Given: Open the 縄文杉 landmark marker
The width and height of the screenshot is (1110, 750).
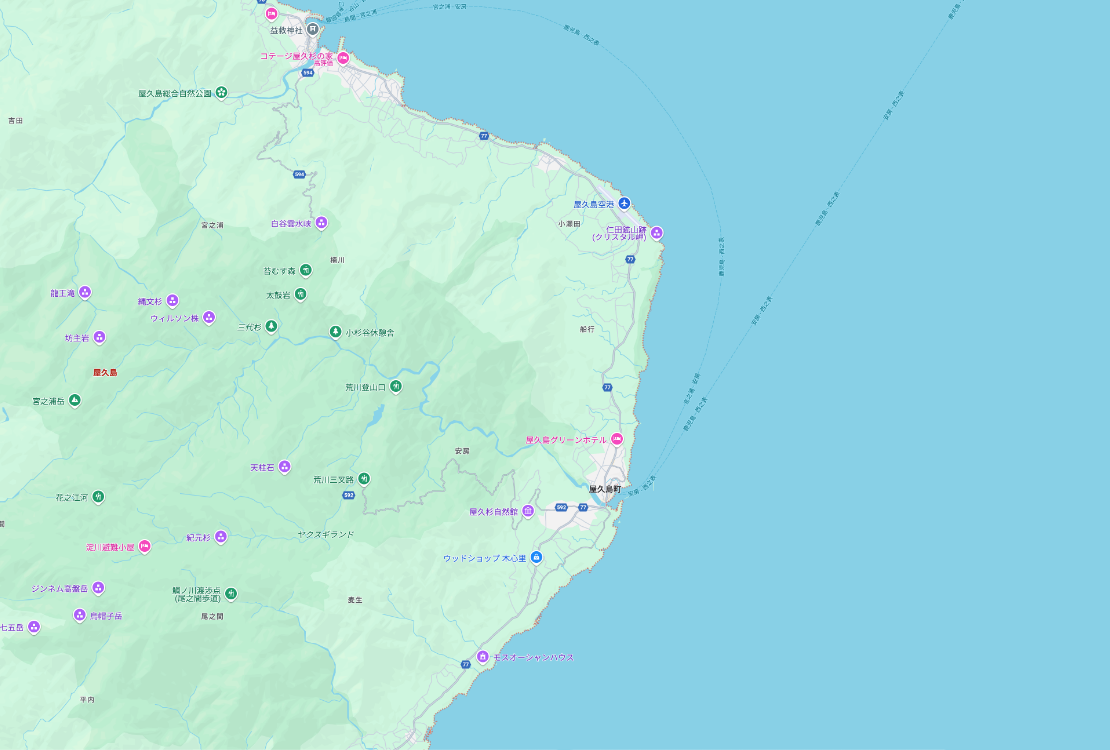Looking at the screenshot, I should pyautogui.click(x=172, y=300).
